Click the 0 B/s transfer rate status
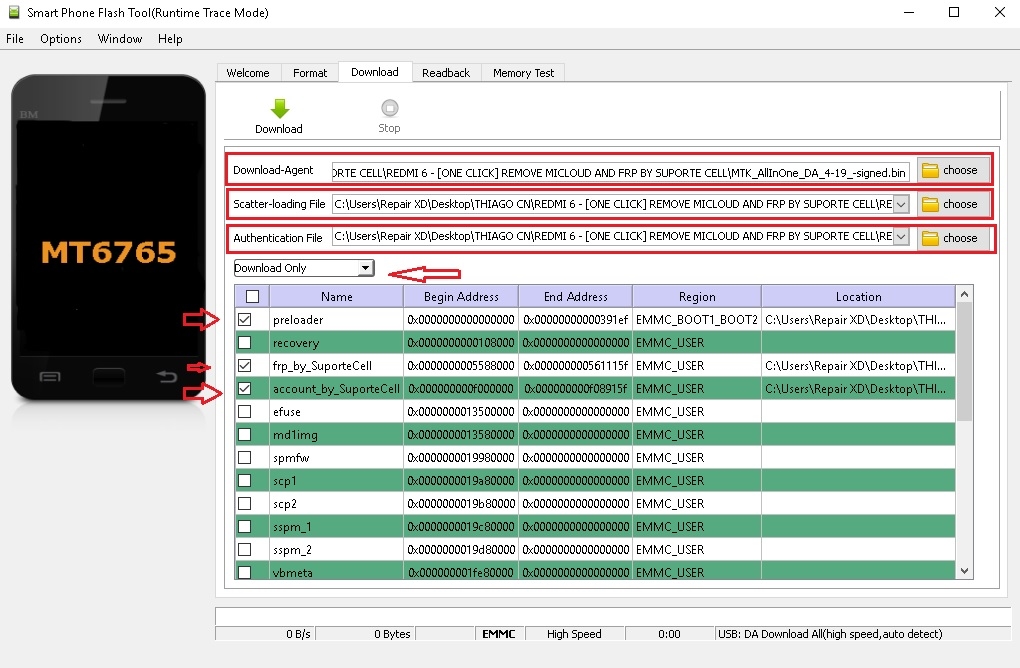 pyautogui.click(x=298, y=634)
